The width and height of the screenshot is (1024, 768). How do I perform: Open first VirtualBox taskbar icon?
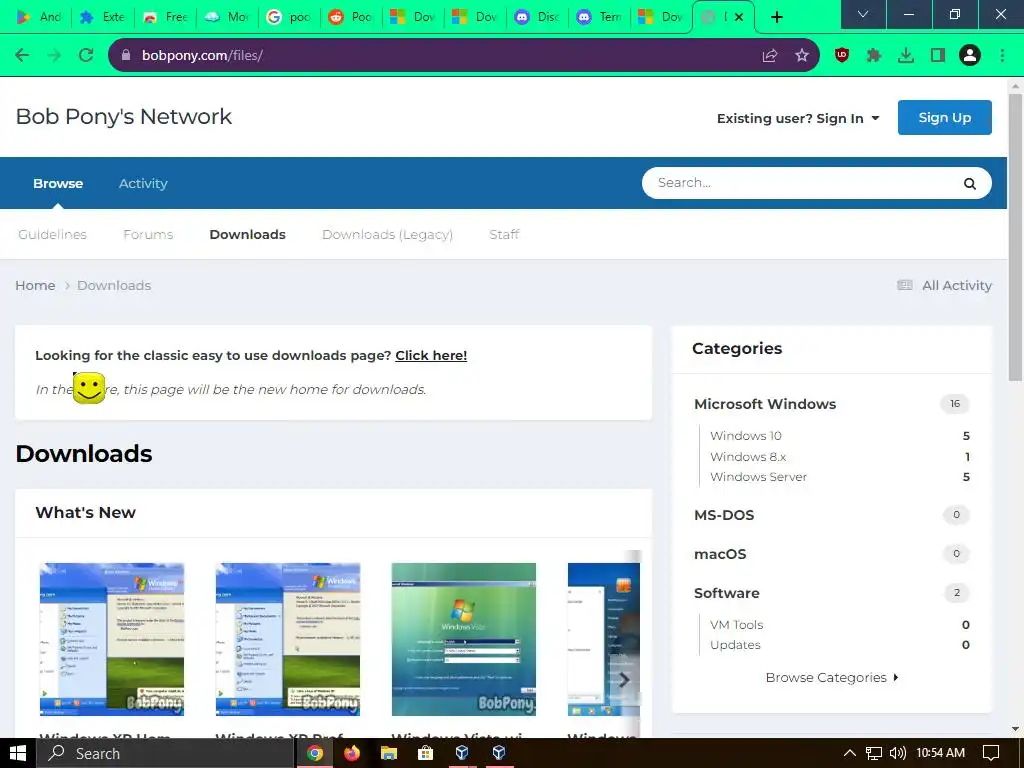pyautogui.click(x=462, y=753)
